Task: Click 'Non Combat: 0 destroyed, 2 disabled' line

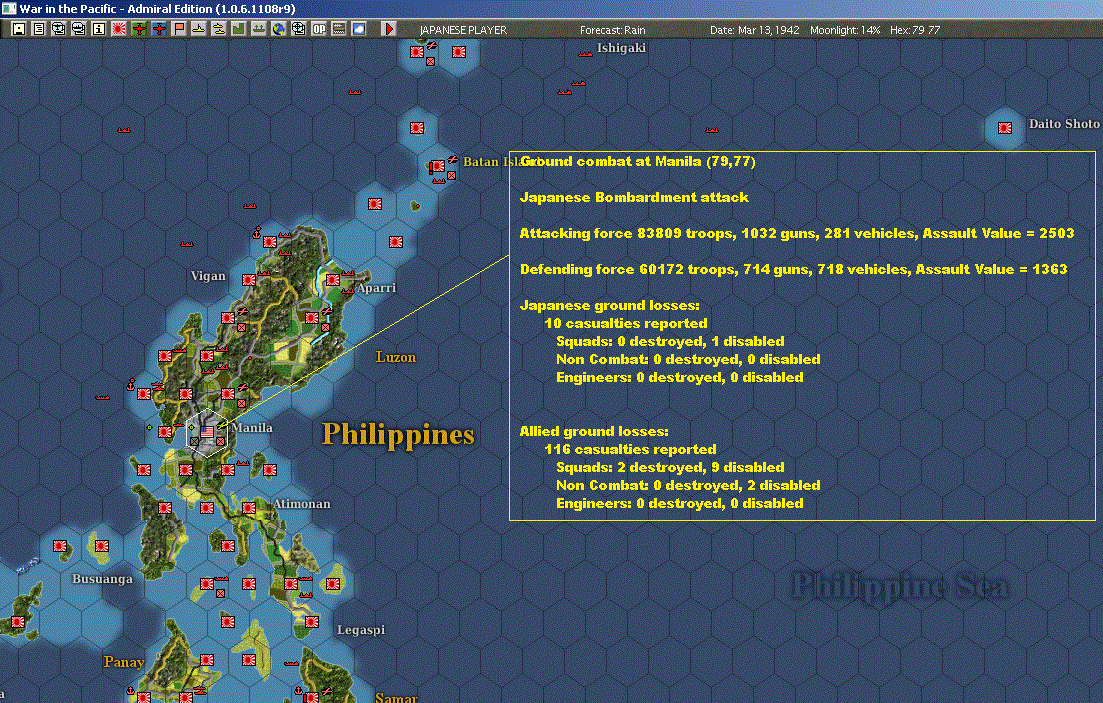Action: pos(688,486)
